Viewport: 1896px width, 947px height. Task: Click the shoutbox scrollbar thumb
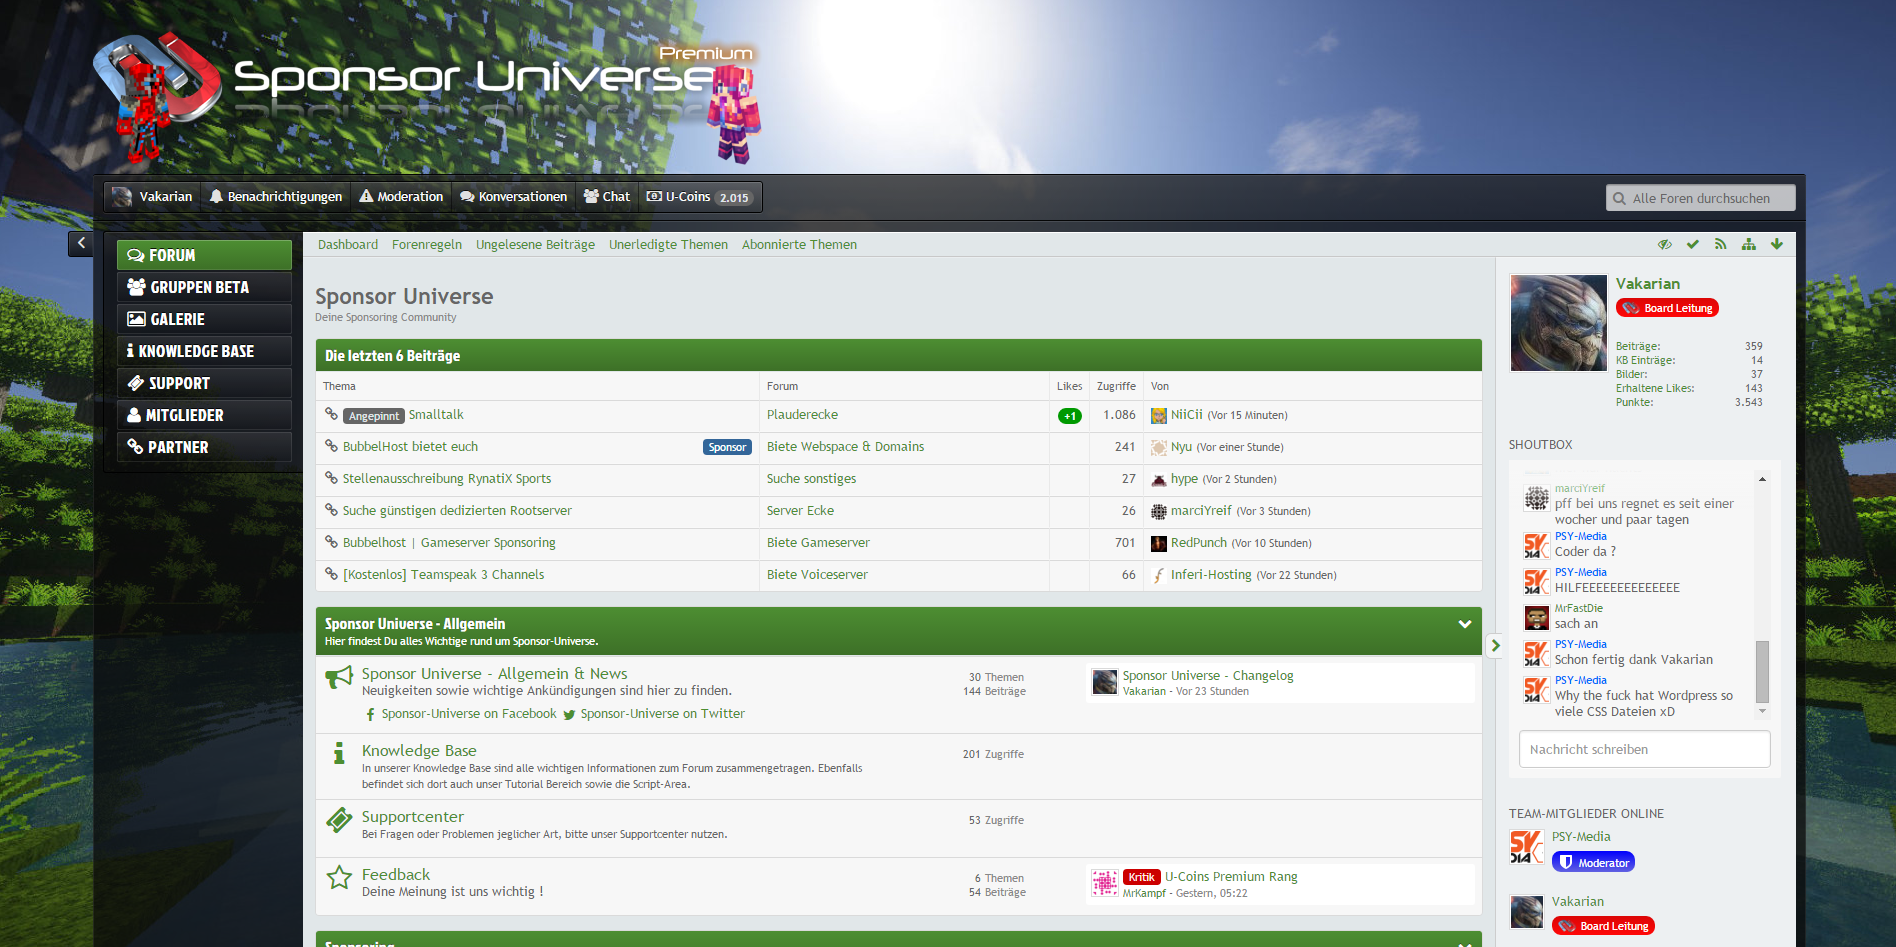[x=1762, y=671]
